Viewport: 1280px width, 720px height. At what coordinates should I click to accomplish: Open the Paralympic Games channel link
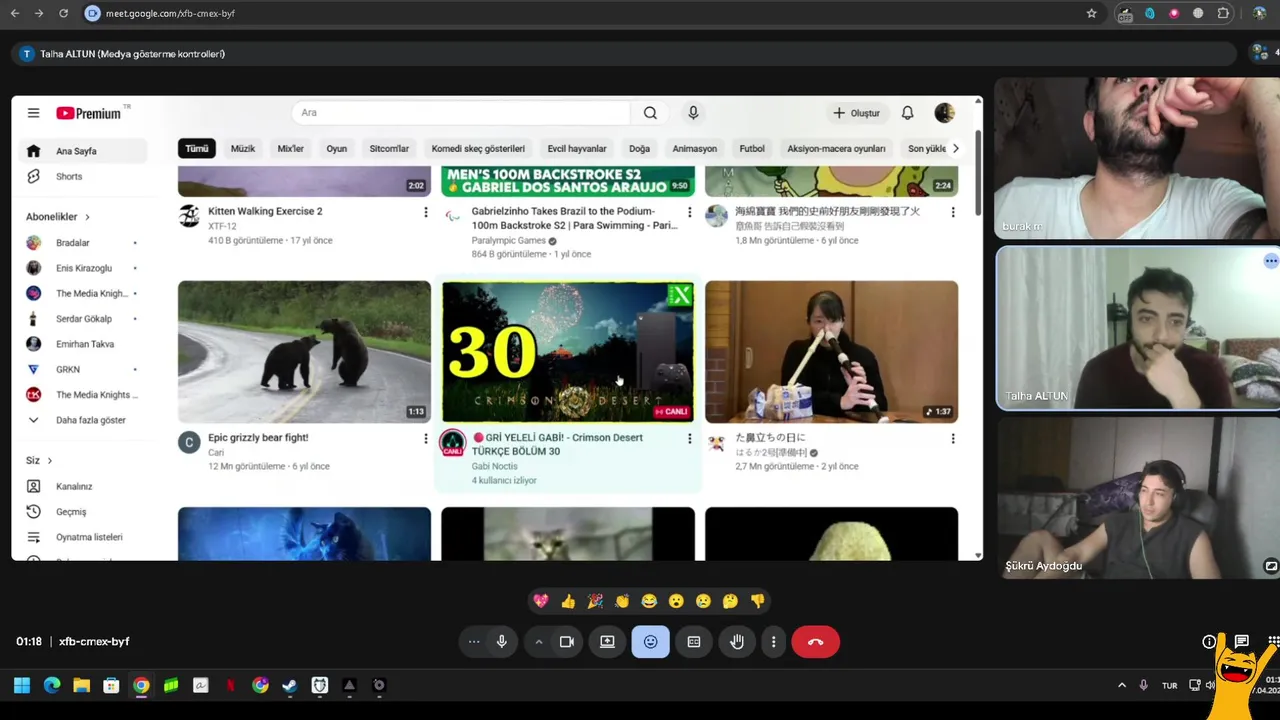[x=508, y=240]
